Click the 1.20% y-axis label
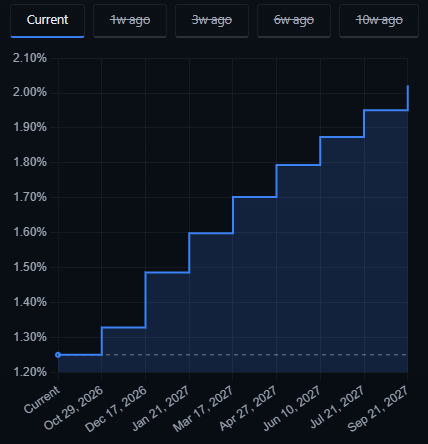Image resolution: width=428 pixels, height=444 pixels. tap(30, 372)
